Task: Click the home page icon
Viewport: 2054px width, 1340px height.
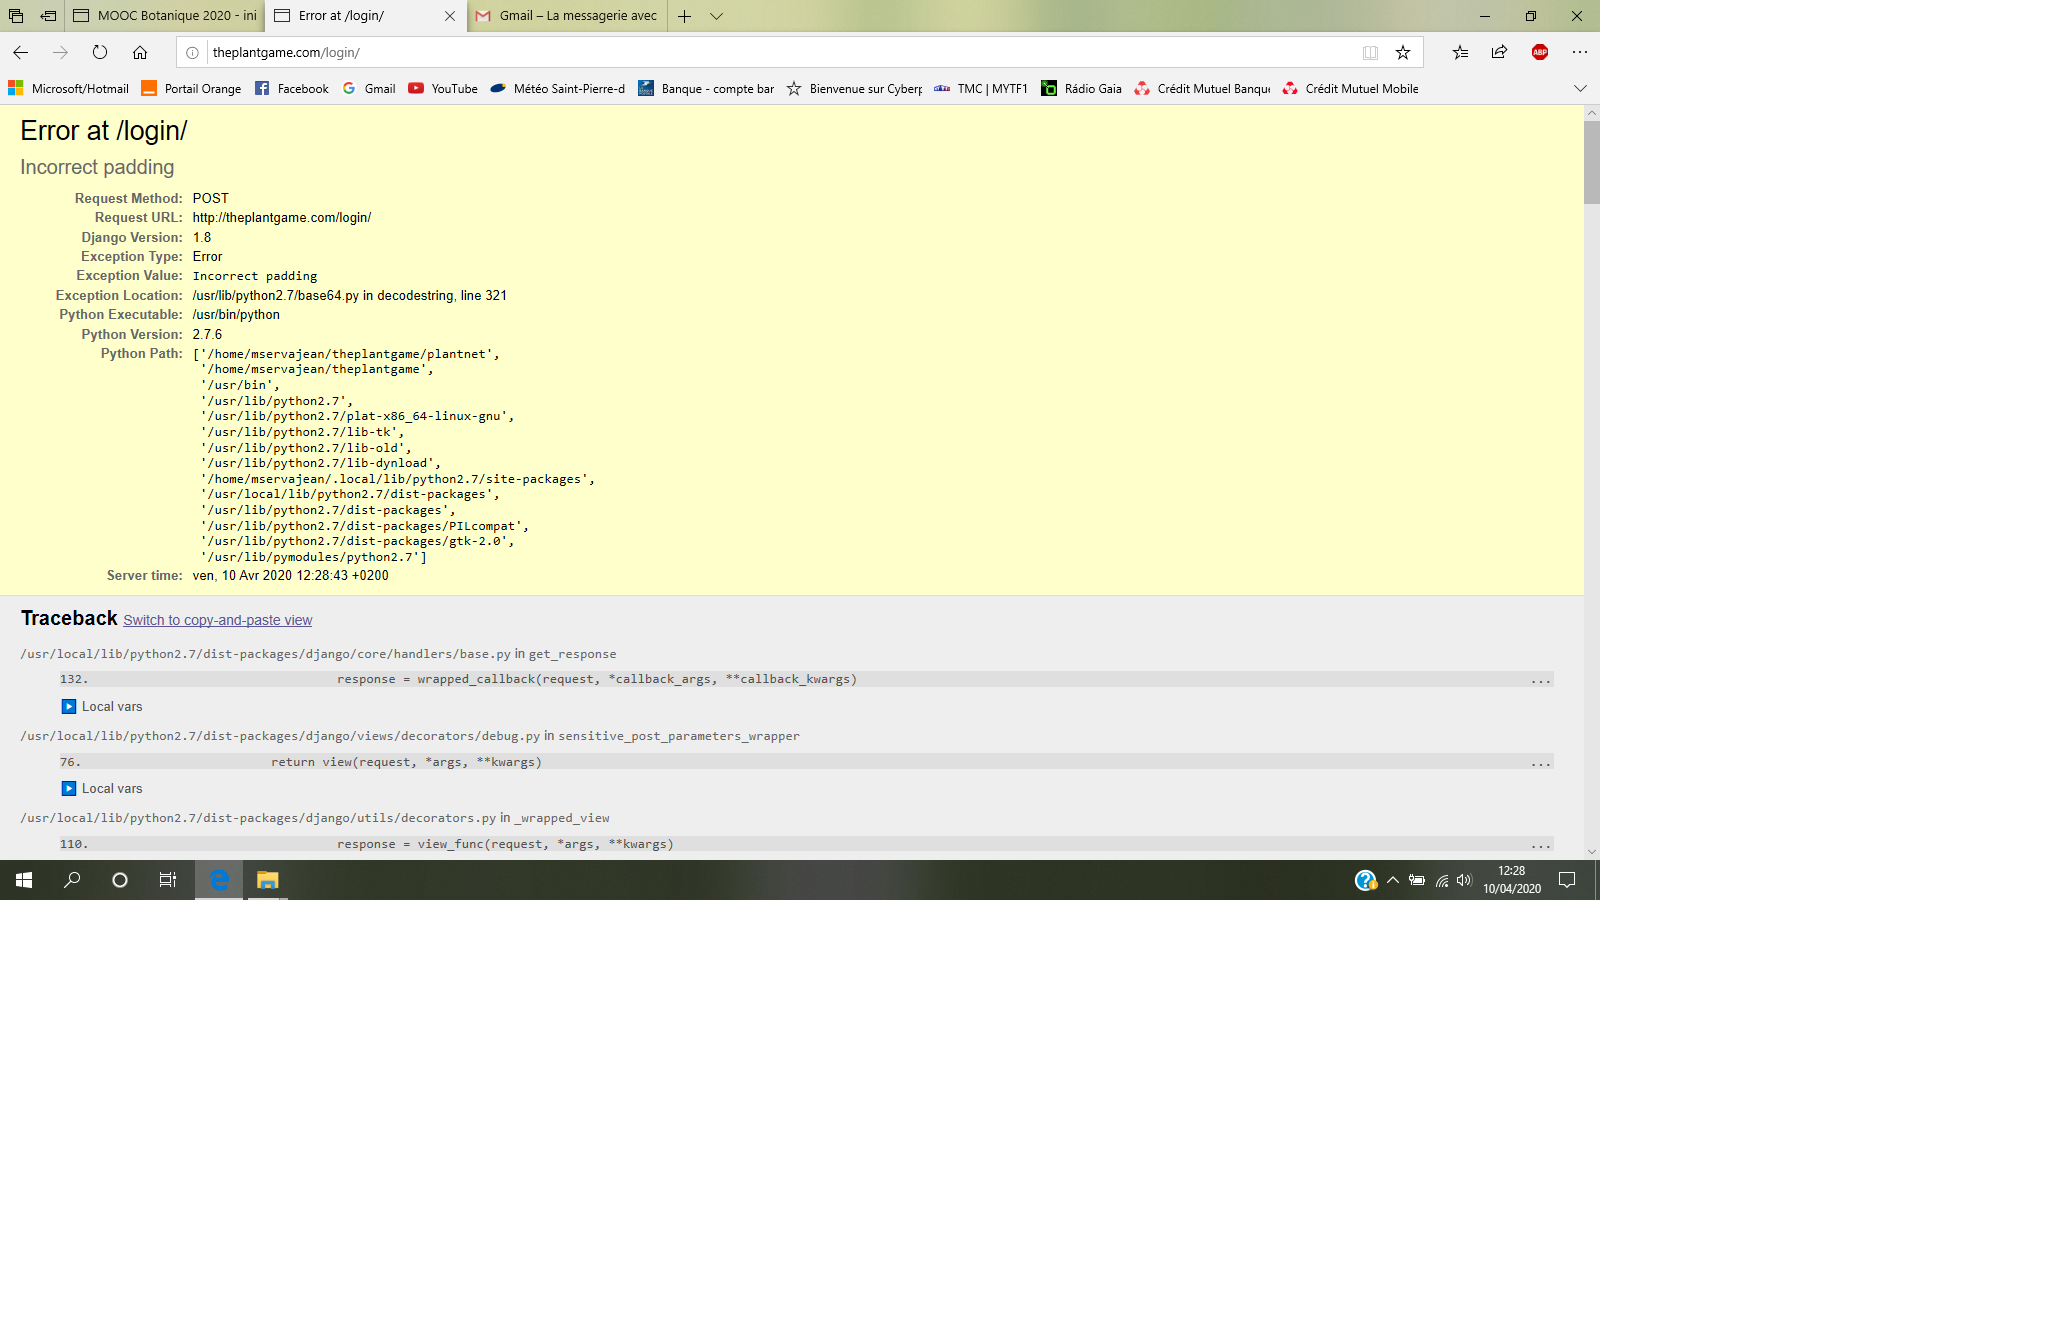Action: tap(140, 52)
